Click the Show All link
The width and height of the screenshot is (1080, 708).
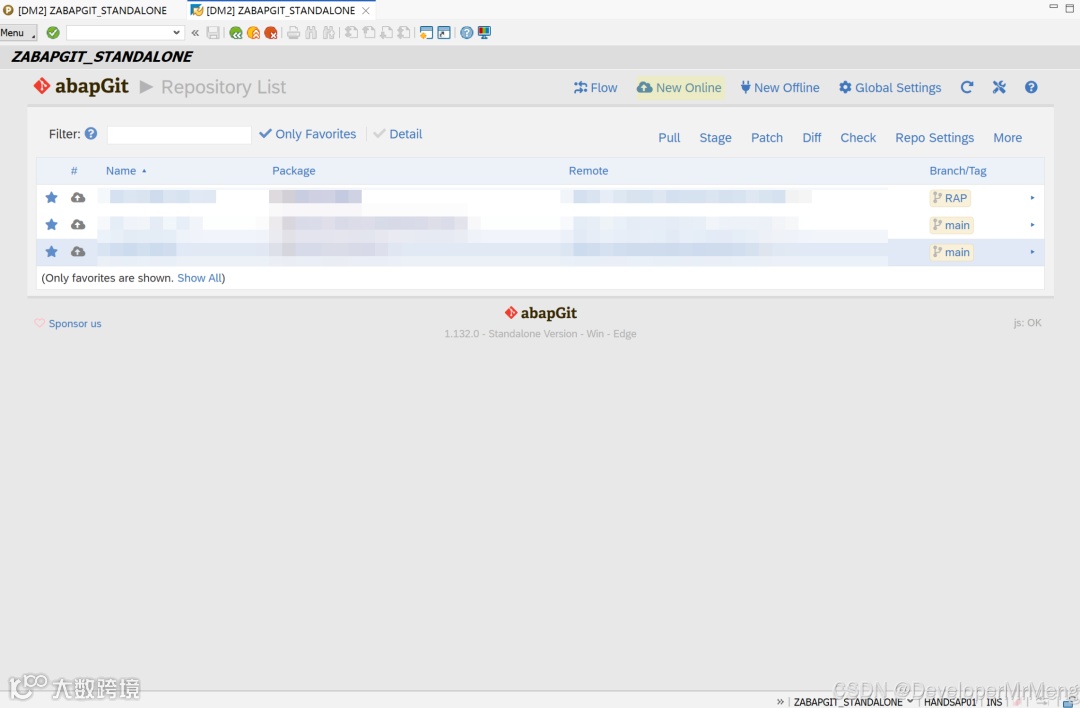[x=200, y=278]
